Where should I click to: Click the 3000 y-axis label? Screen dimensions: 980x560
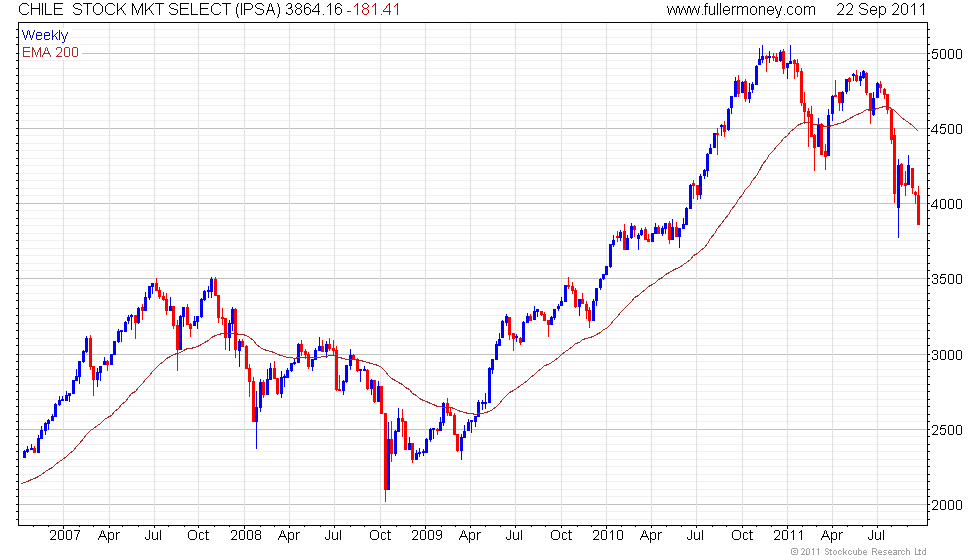point(946,355)
